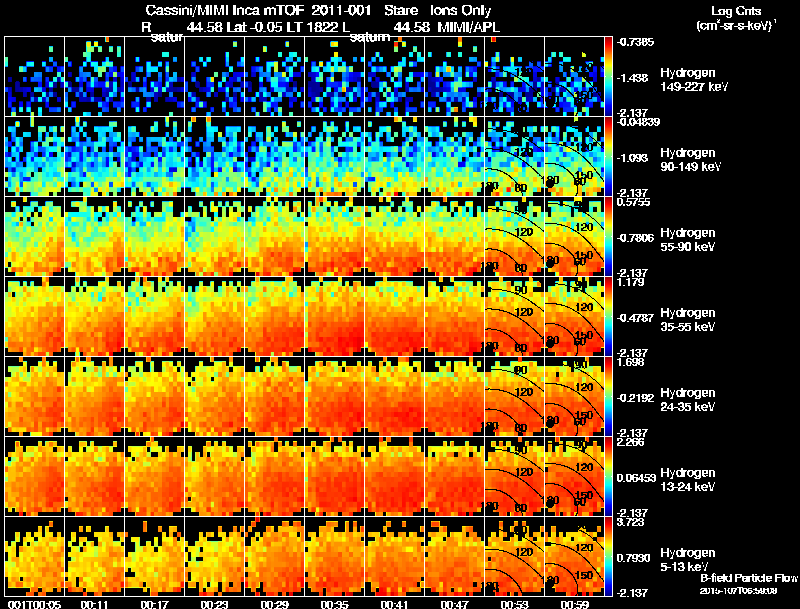The width and height of the screenshot is (800, 609).
Task: Click the '0.06453' color scale value
Action: click(x=636, y=478)
